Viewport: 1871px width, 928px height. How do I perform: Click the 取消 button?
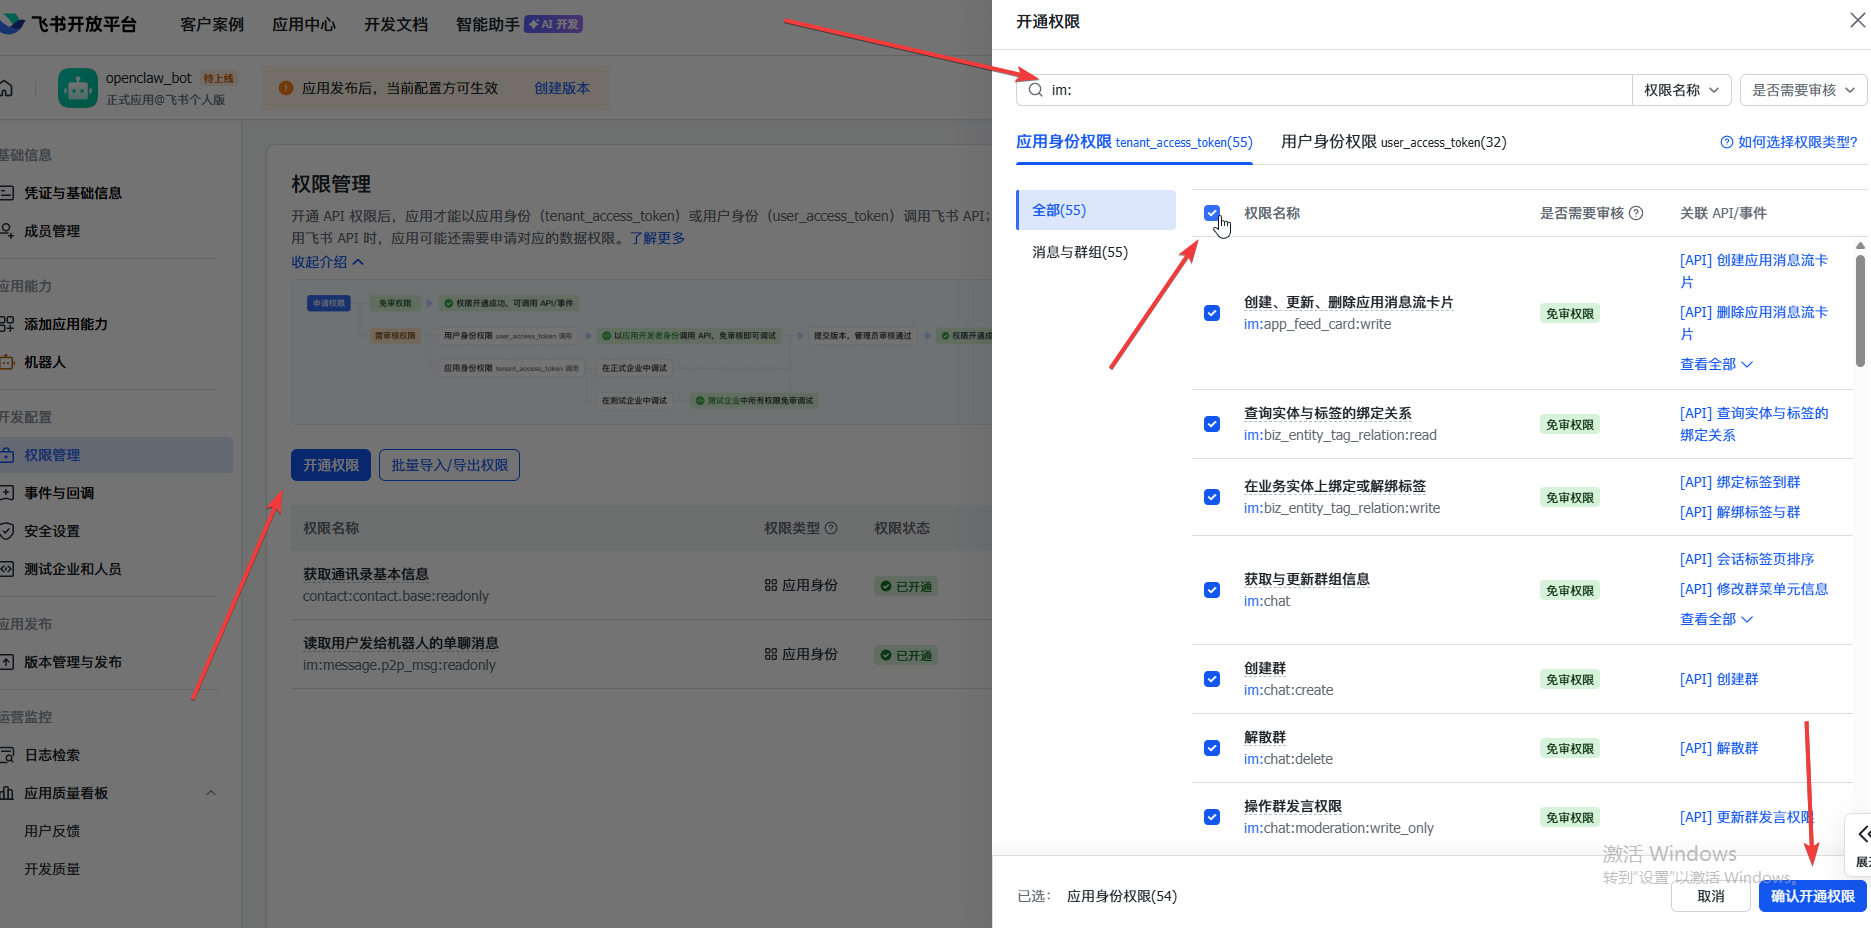[x=1711, y=896]
